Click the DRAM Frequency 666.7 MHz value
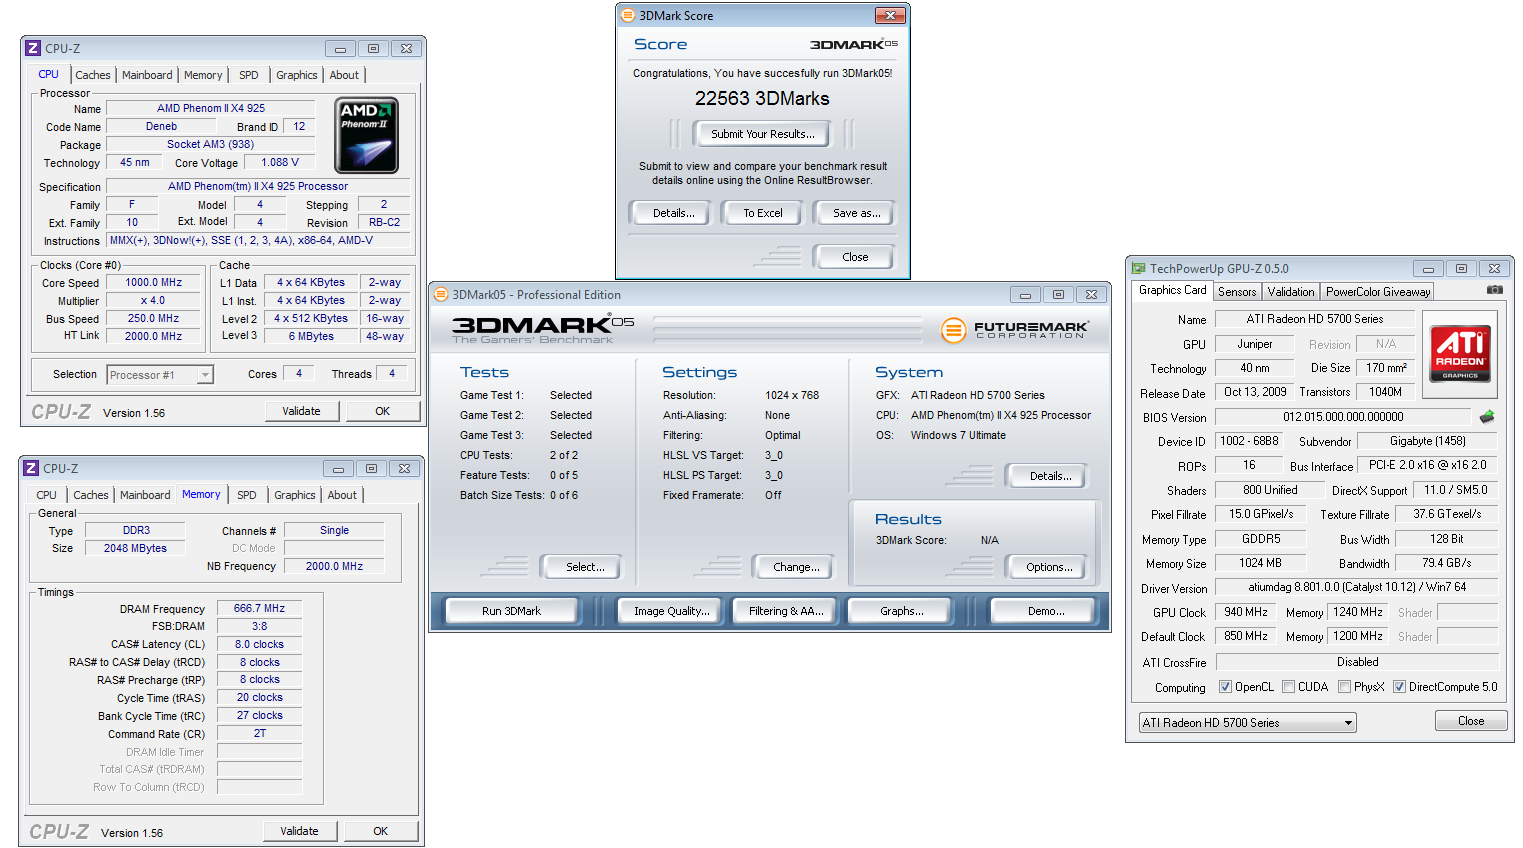1523x848 pixels. [259, 608]
